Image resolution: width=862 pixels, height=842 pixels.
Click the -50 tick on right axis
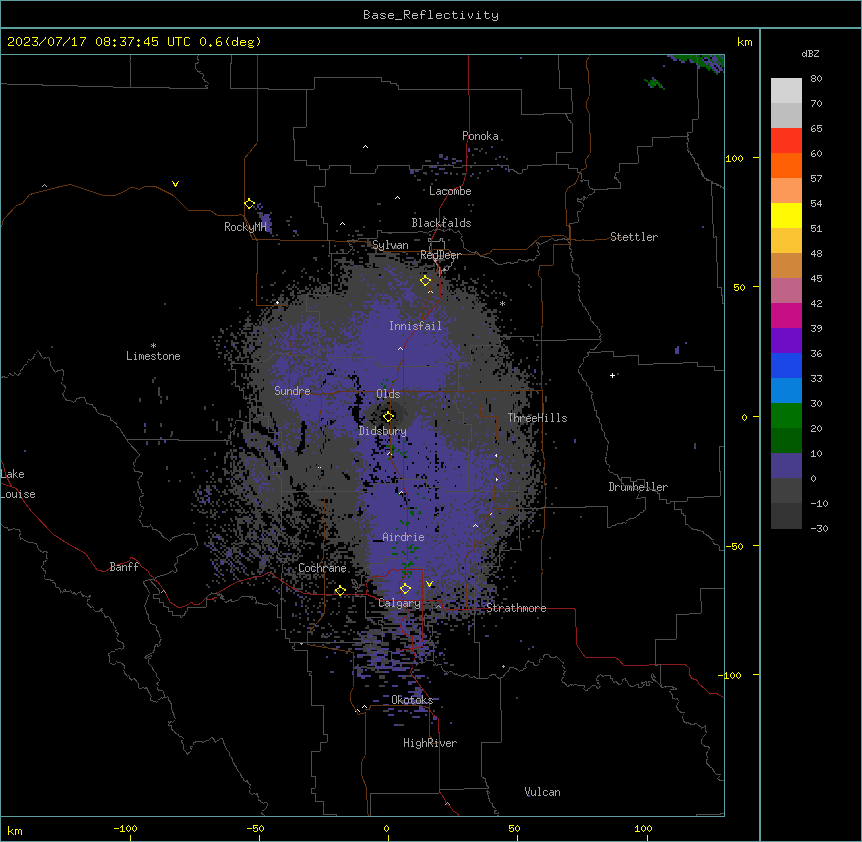tap(734, 546)
